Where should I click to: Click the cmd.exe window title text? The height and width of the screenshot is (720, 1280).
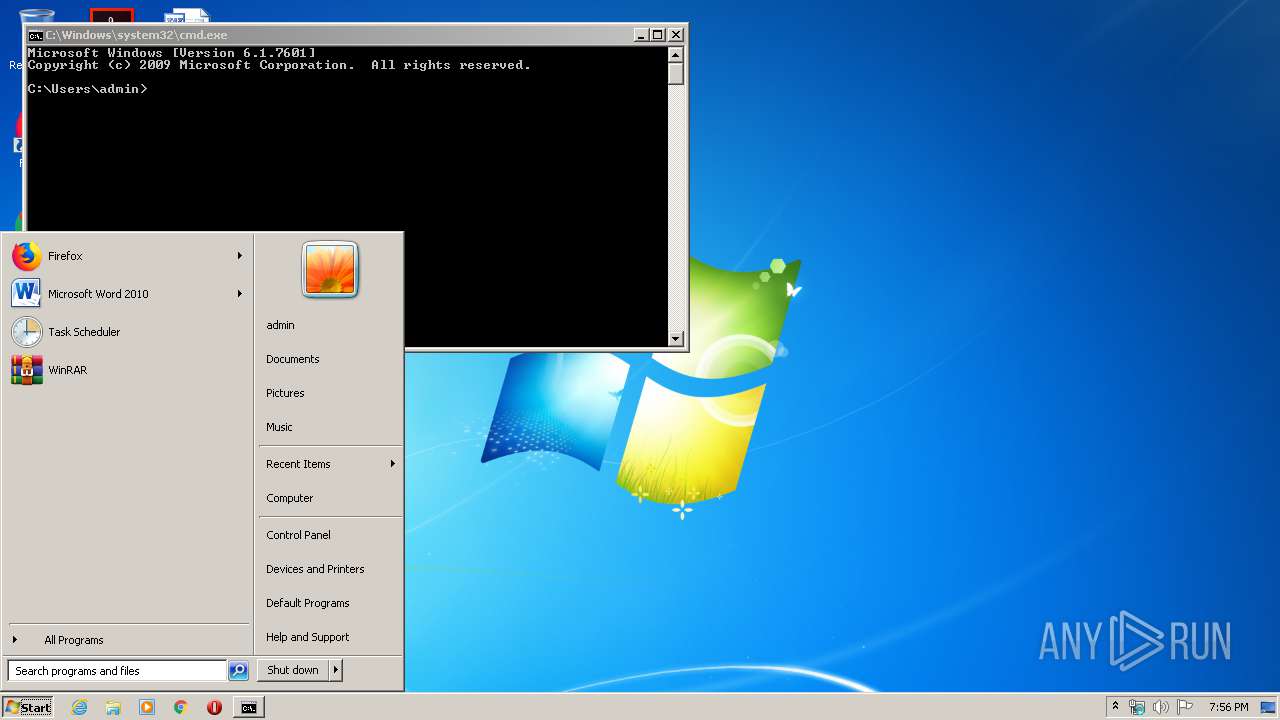(x=136, y=35)
